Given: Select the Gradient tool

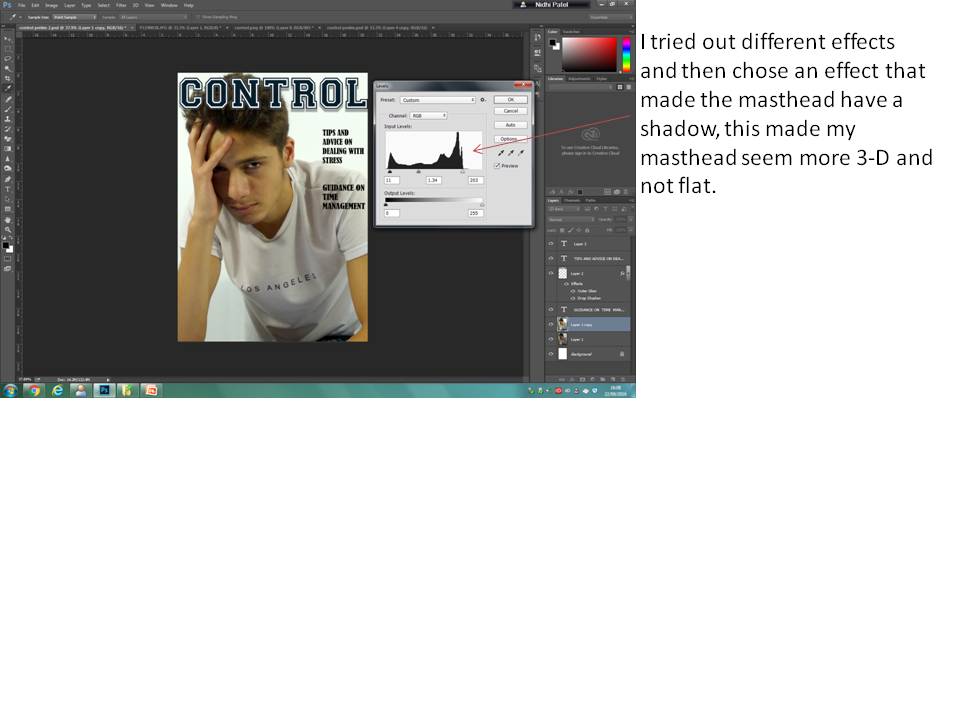Looking at the screenshot, I should (x=7, y=148).
